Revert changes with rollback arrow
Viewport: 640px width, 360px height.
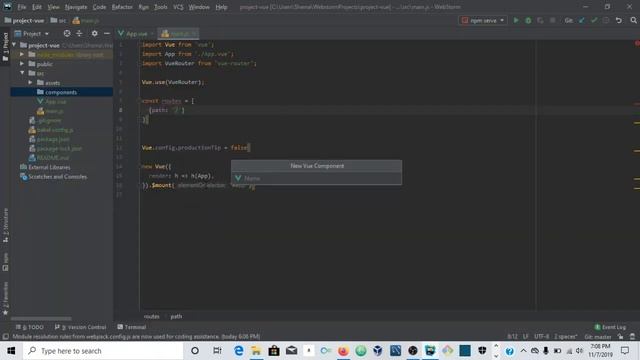point(619,20)
